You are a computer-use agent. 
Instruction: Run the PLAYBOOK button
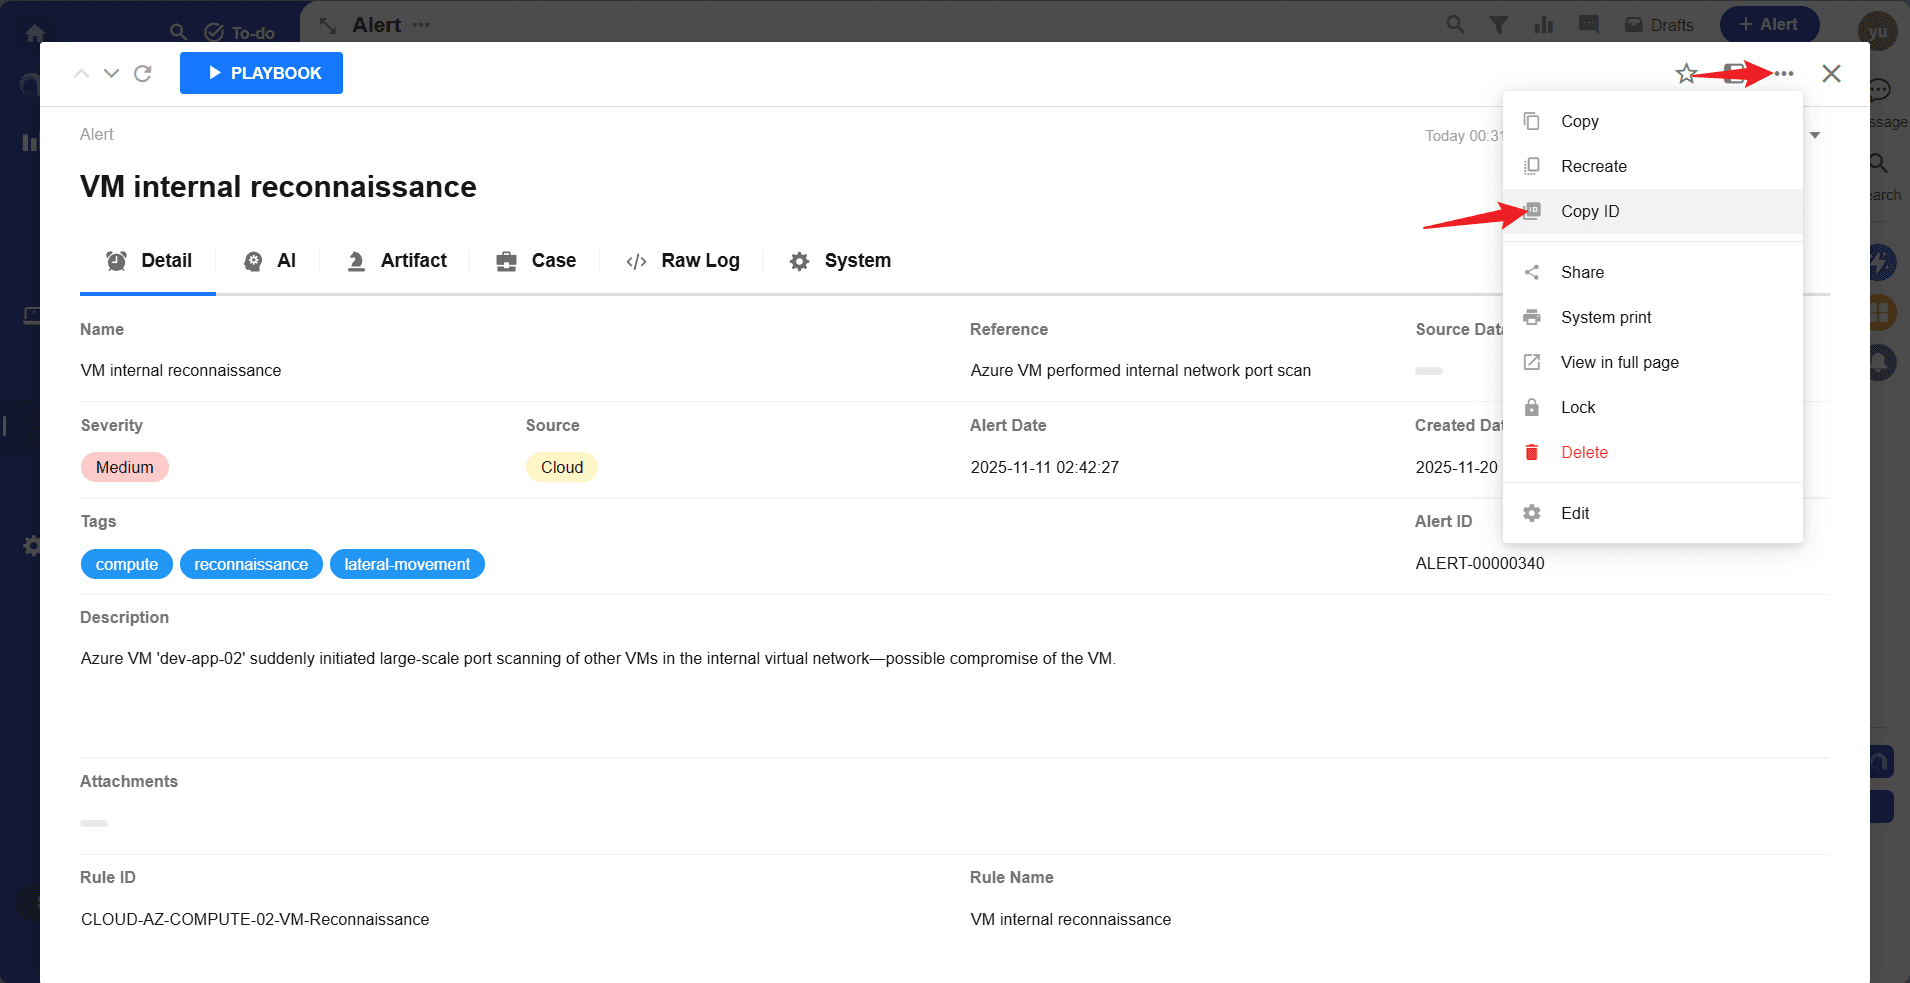pyautogui.click(x=261, y=73)
